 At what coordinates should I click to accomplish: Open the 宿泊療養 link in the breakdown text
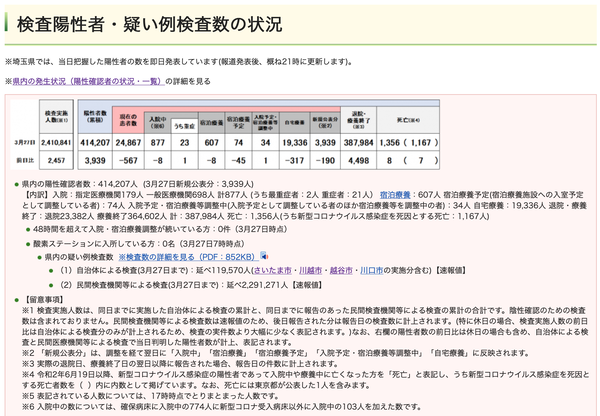coord(395,195)
